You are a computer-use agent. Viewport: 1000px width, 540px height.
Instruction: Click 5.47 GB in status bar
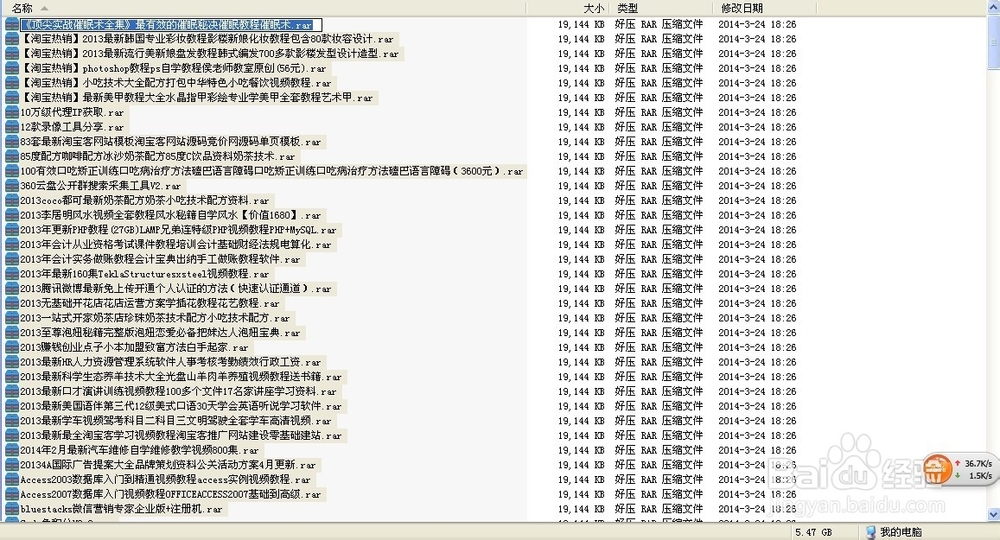pyautogui.click(x=813, y=532)
